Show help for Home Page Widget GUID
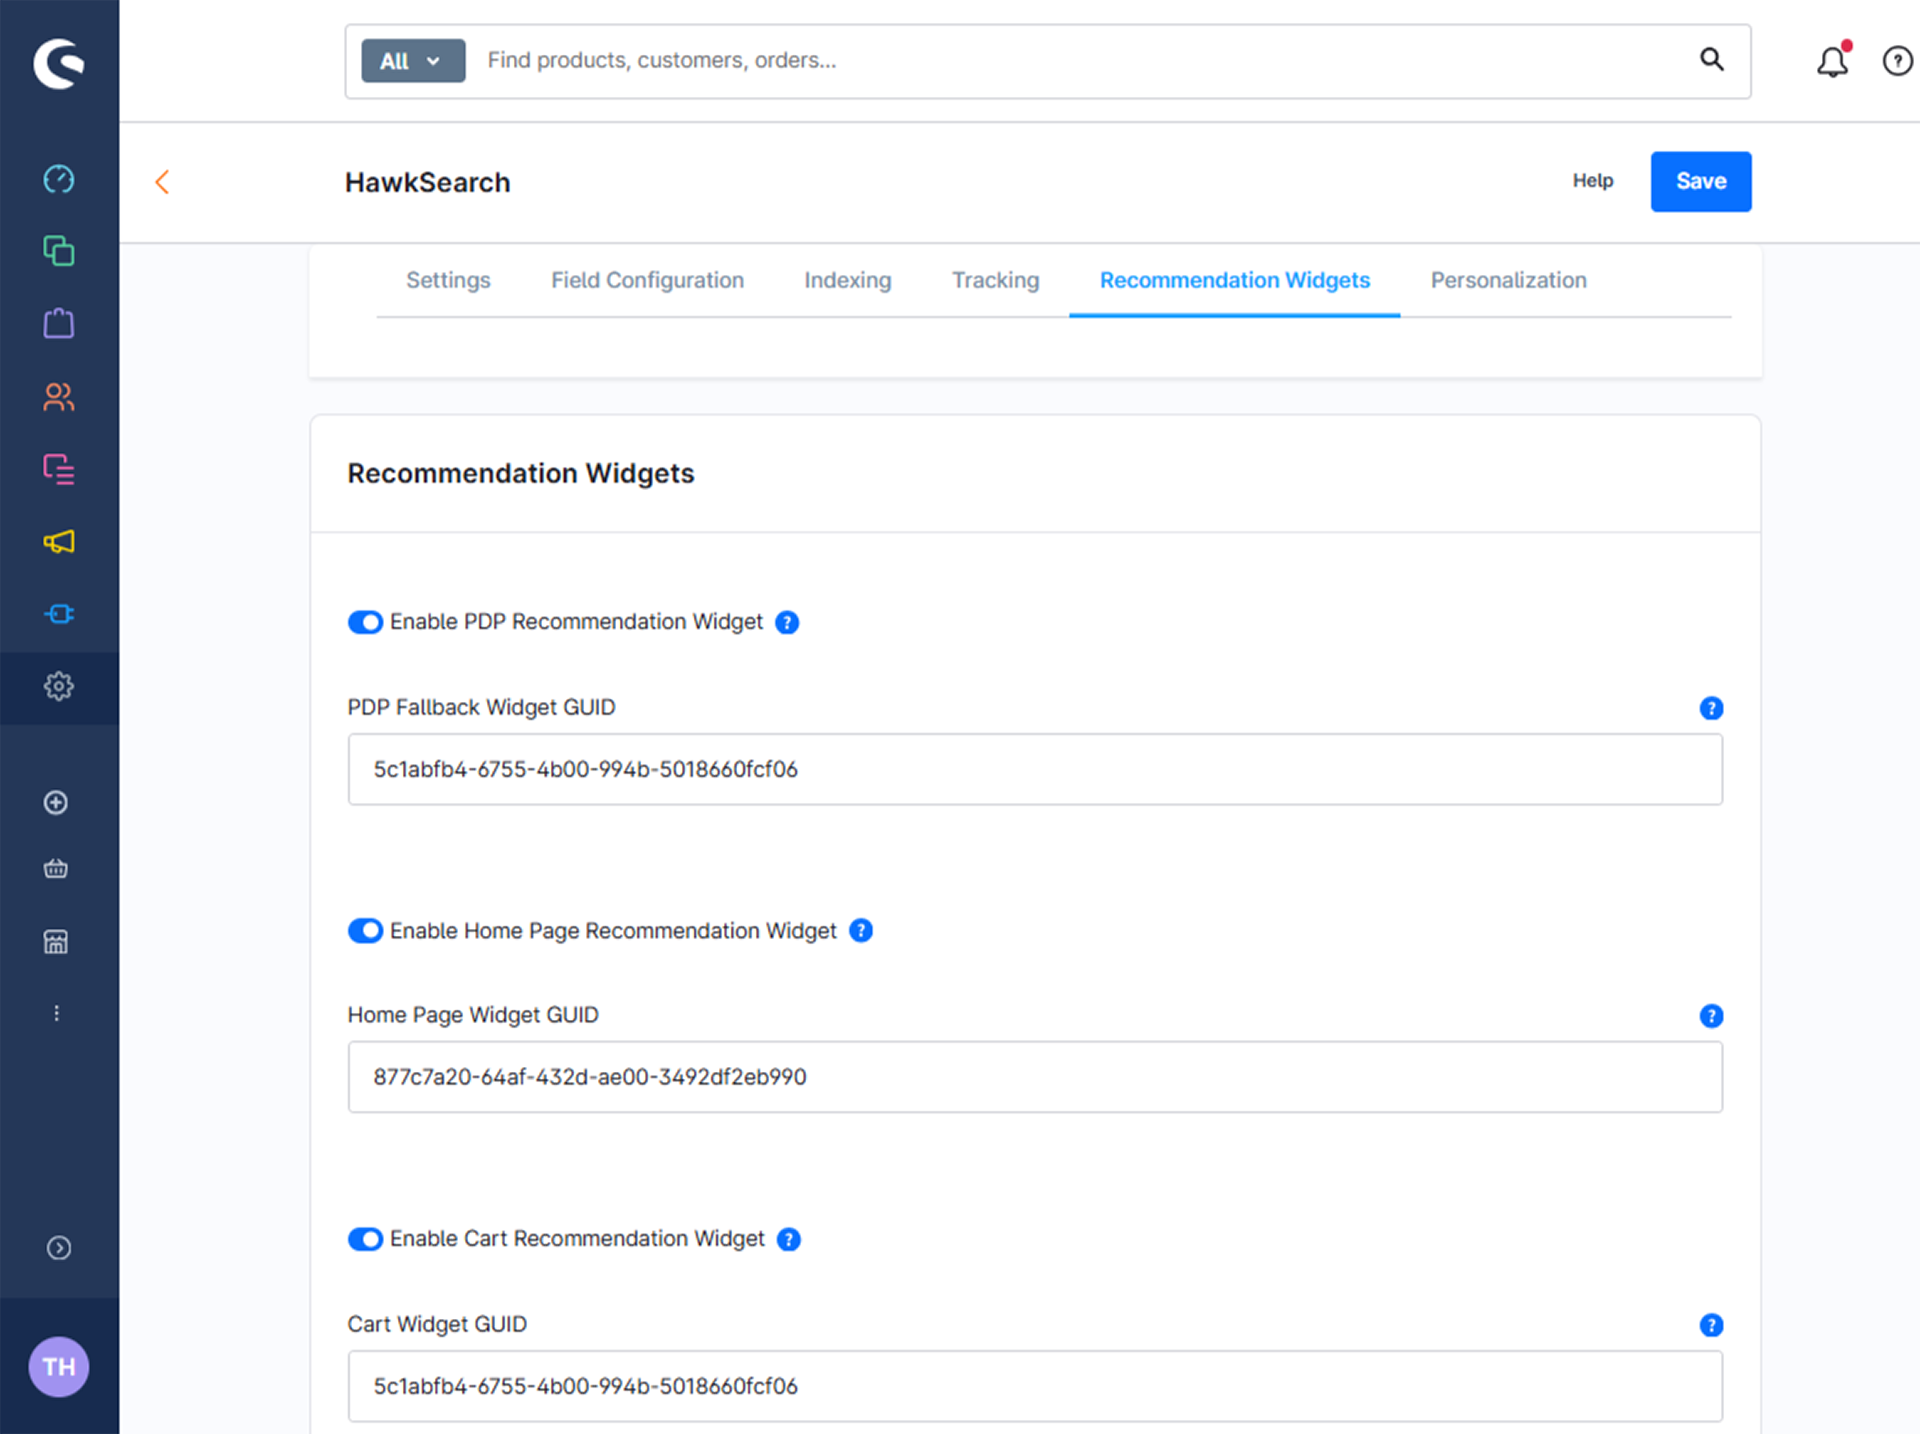 pos(1711,1016)
